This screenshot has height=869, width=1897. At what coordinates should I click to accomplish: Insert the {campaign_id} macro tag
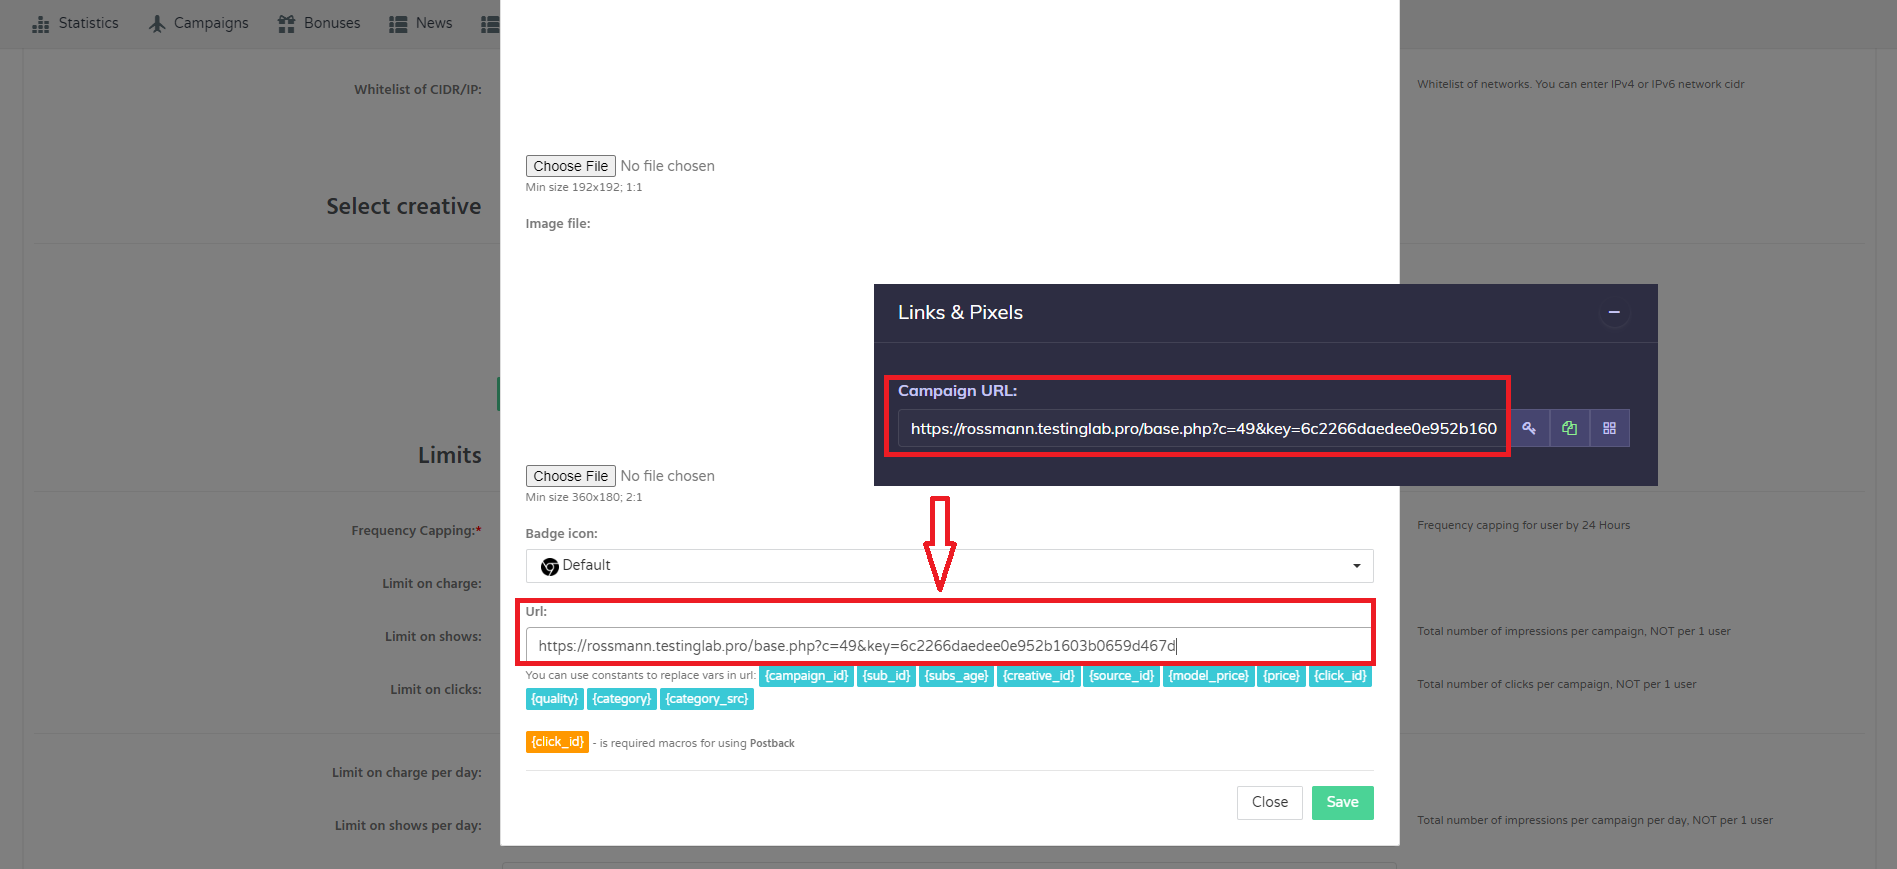(806, 676)
